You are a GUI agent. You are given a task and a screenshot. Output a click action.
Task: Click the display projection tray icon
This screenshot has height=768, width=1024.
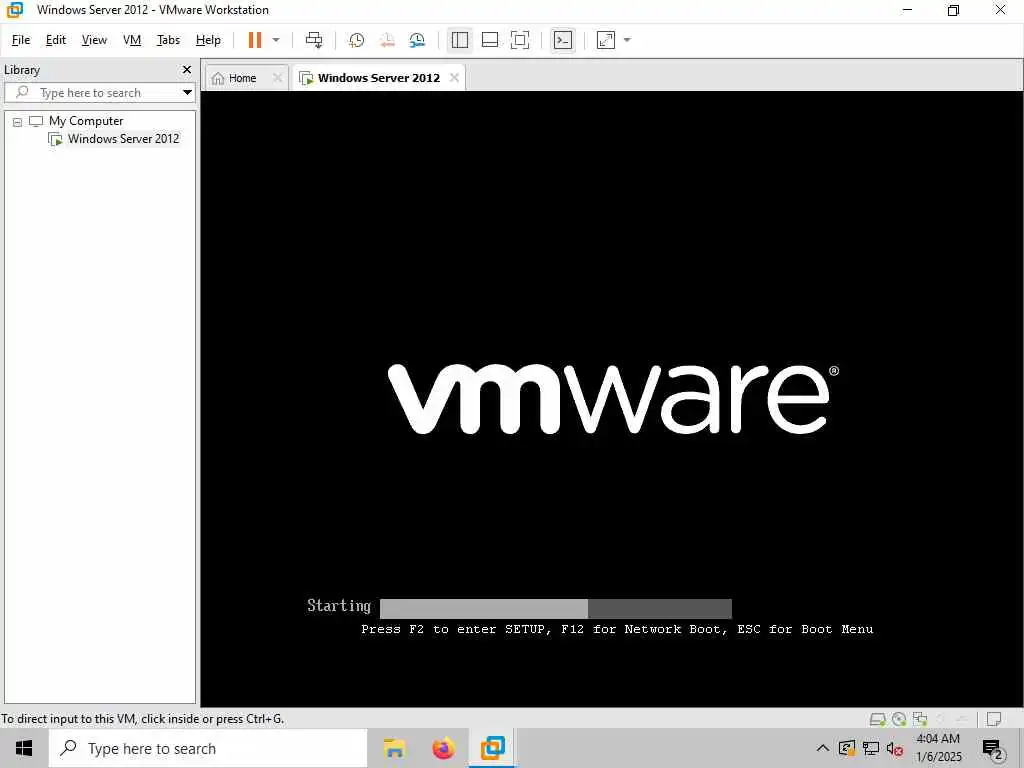tap(847, 748)
